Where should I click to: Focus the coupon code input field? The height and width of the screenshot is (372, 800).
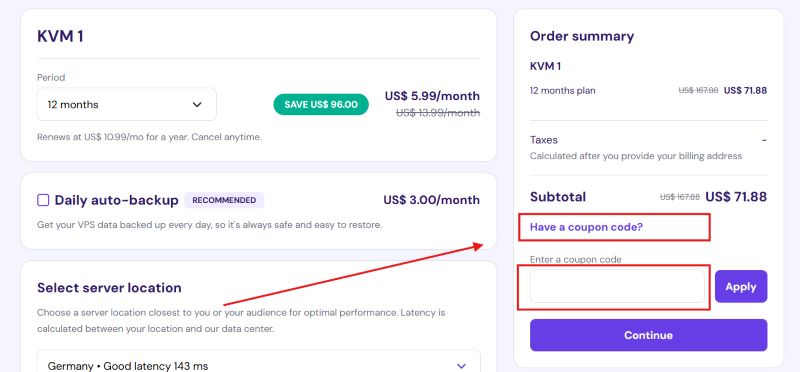click(617, 286)
